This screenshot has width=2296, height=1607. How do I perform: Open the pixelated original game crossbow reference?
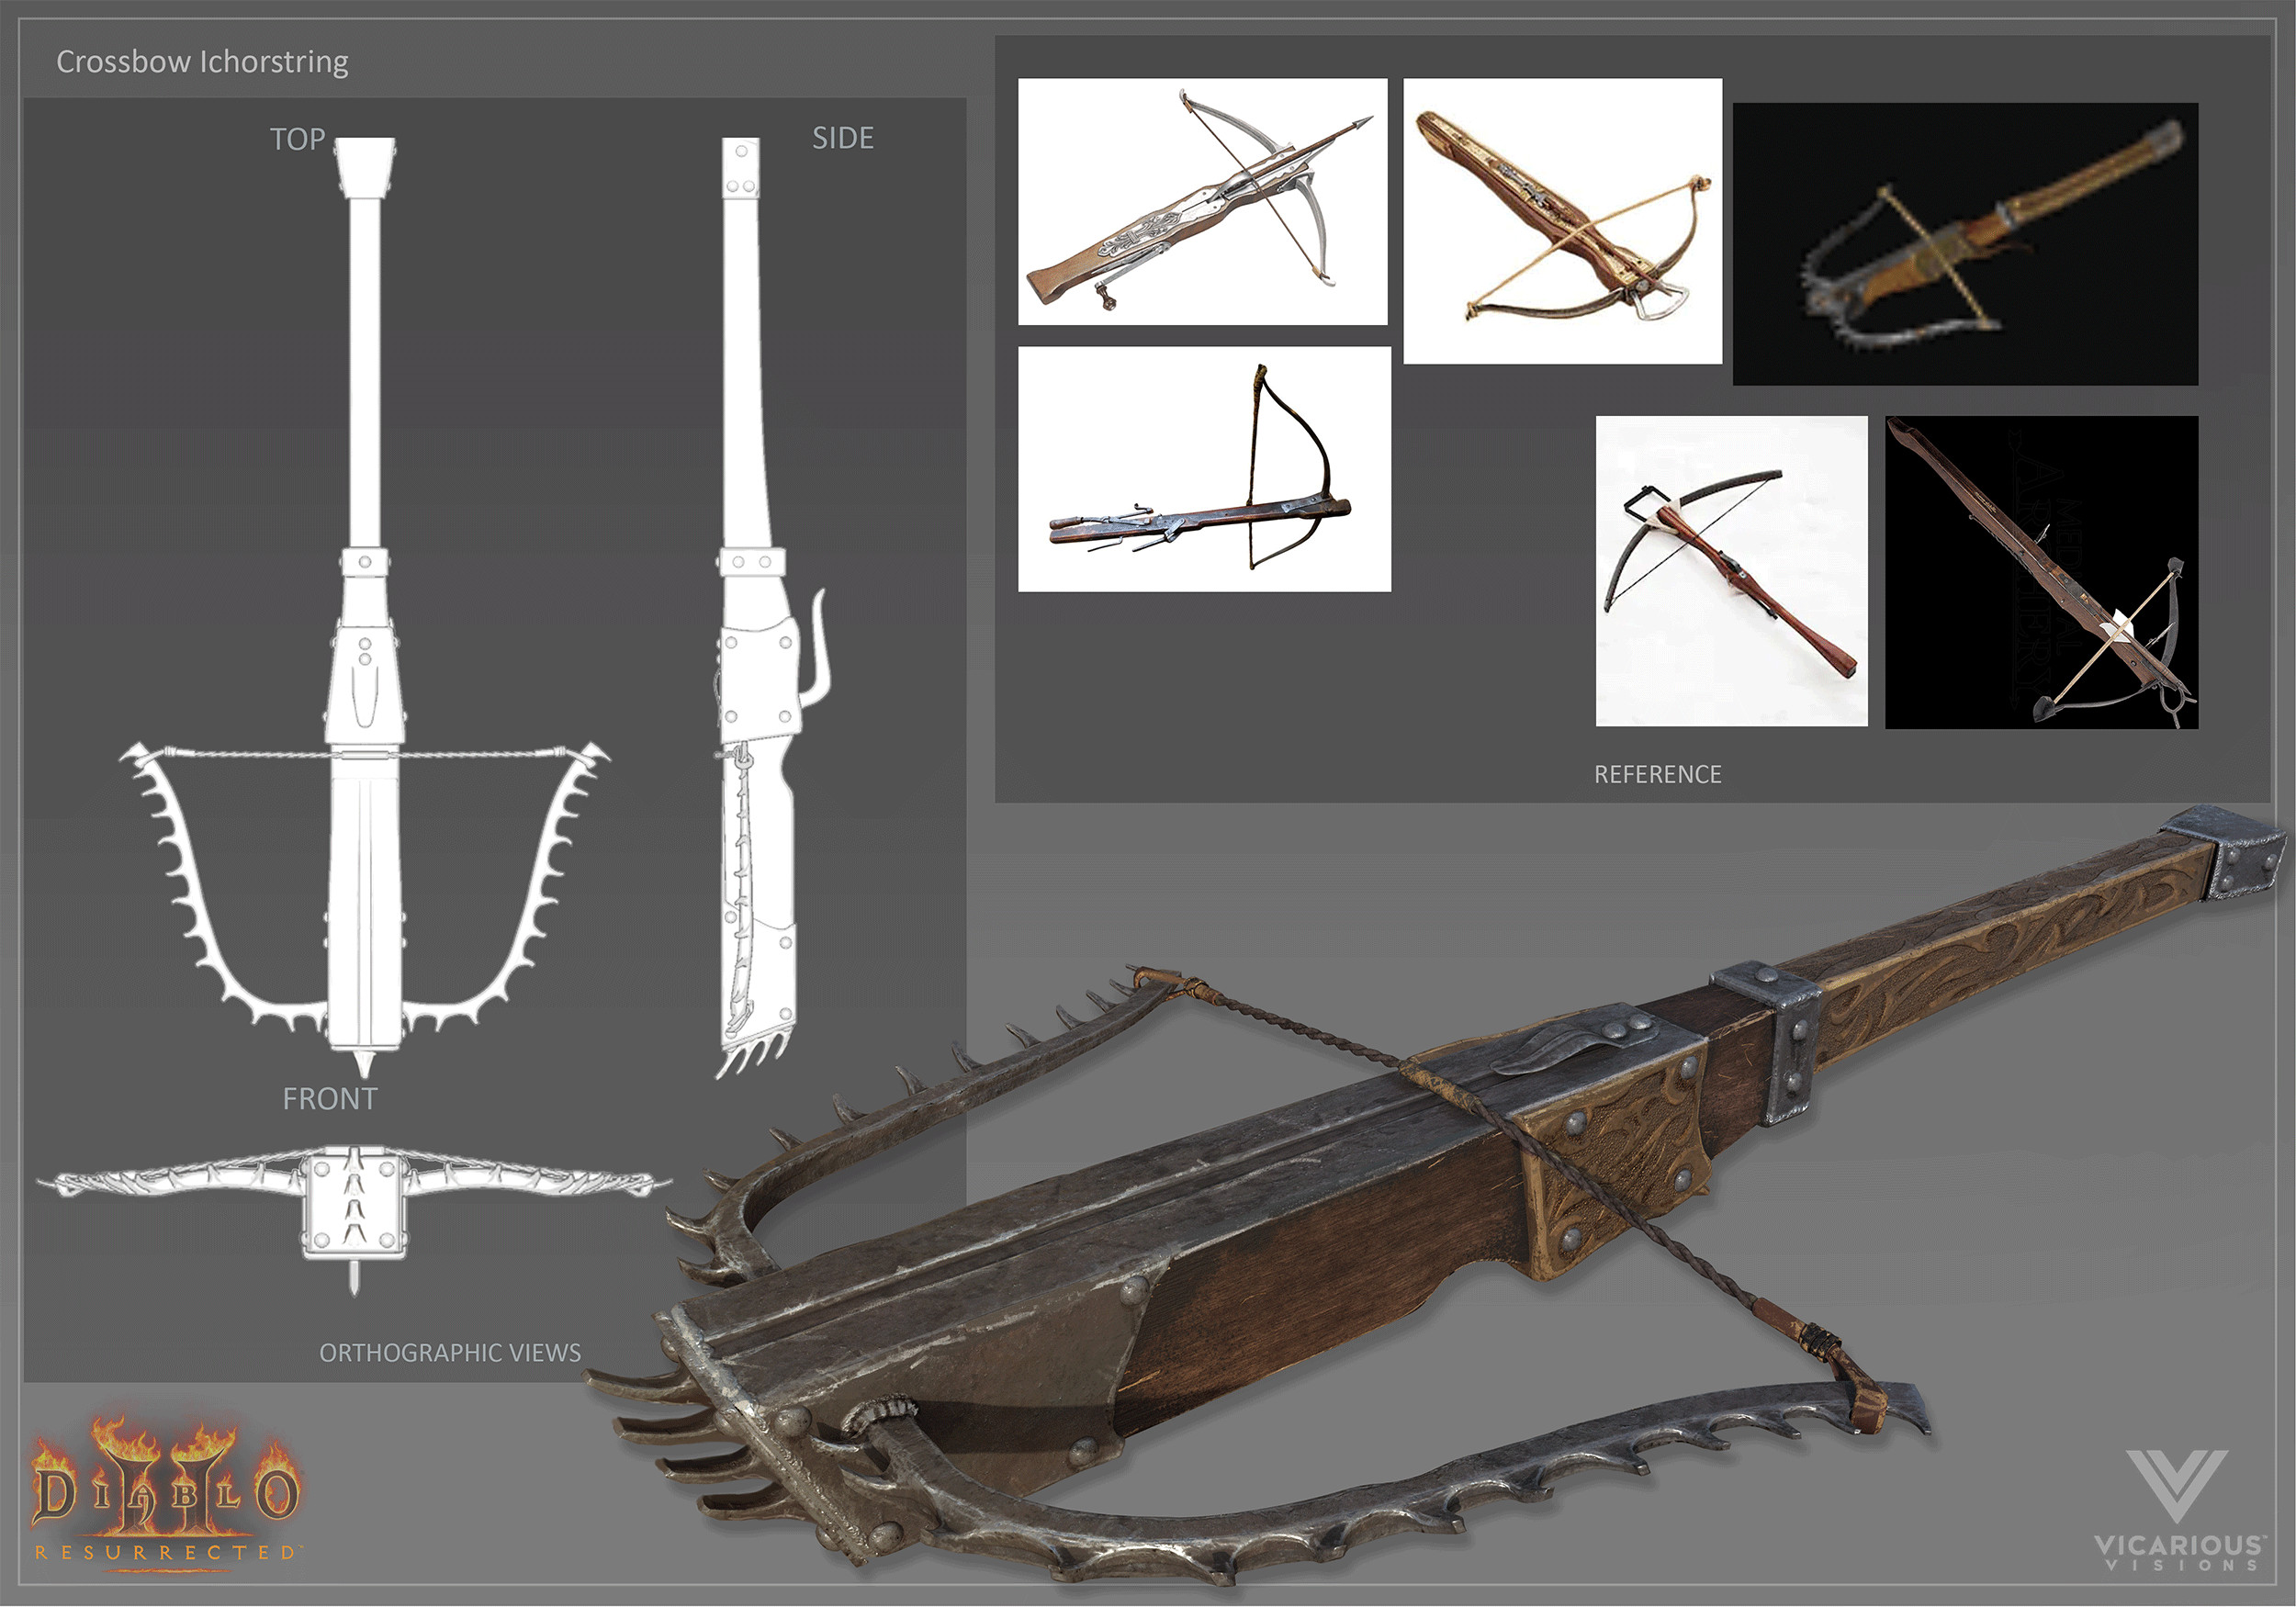[x=1965, y=244]
